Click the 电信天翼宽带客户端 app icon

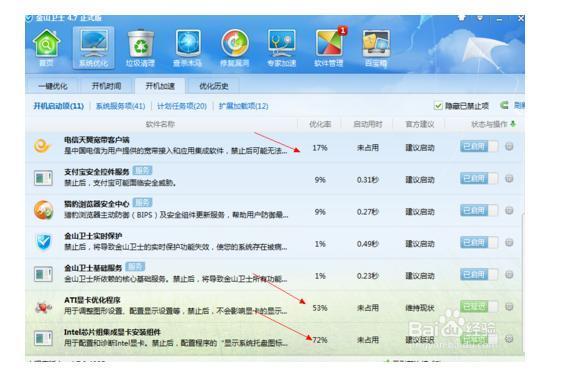(x=43, y=146)
